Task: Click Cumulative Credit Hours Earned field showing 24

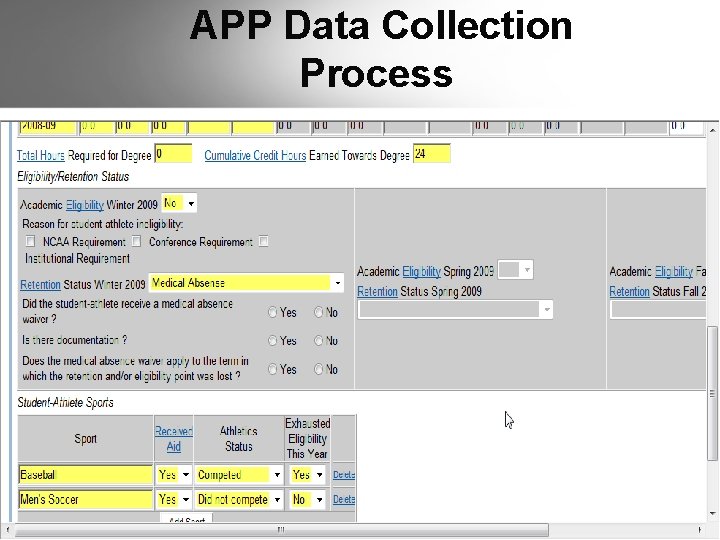Action: tap(432, 153)
